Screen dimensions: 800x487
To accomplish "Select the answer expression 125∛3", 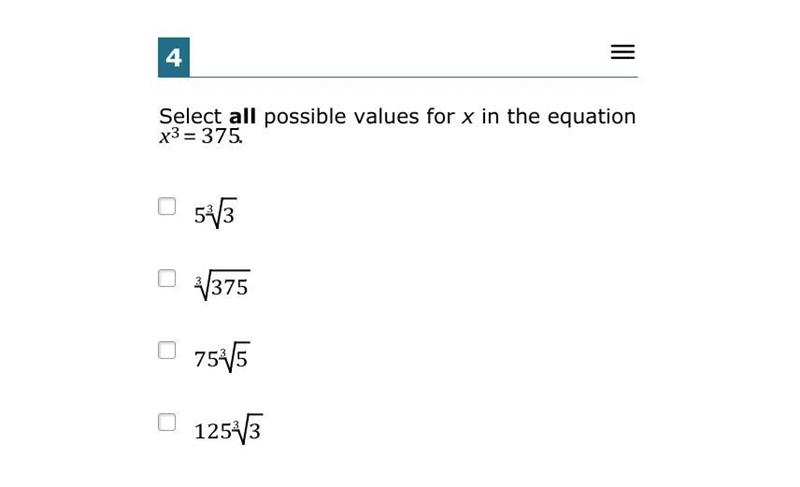I will tap(228, 429).
